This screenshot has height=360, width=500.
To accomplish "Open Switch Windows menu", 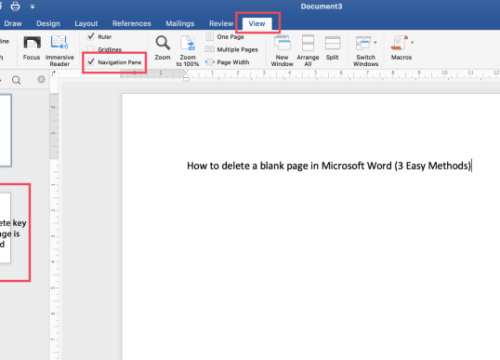I will click(366, 51).
